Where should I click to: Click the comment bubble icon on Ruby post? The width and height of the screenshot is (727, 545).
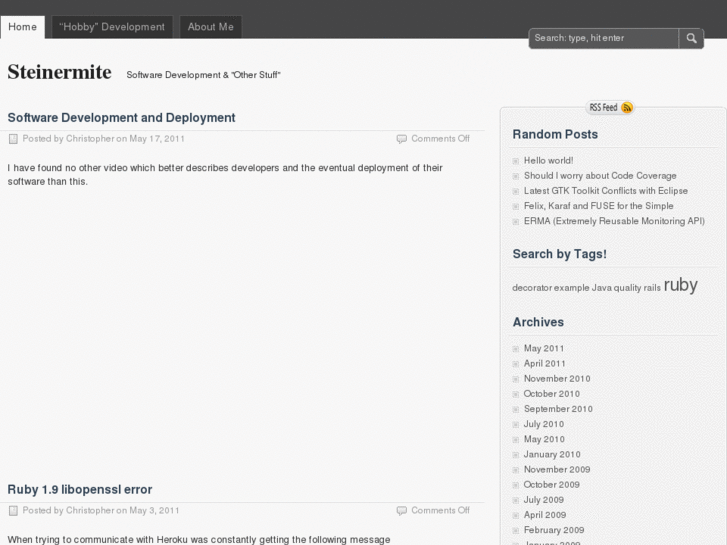click(402, 511)
